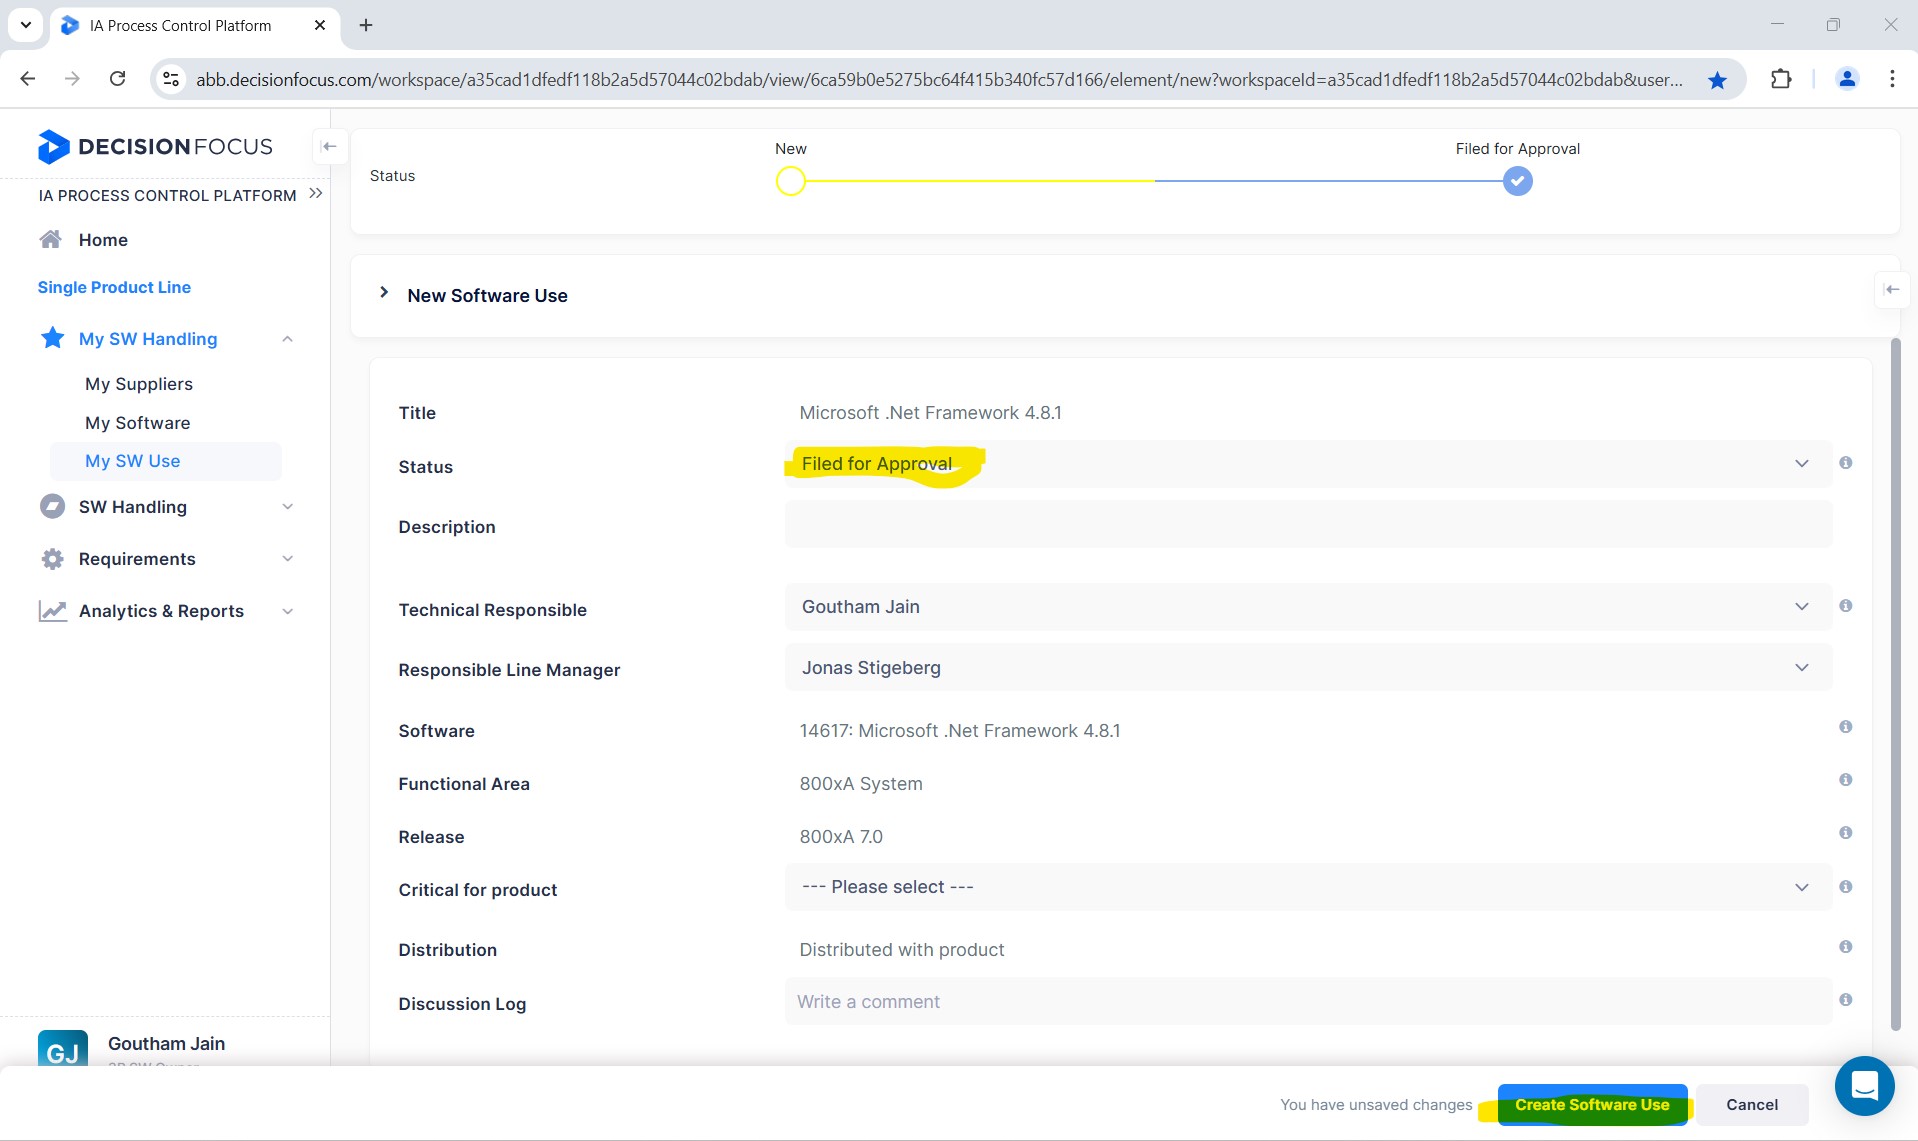This screenshot has height=1141, width=1918.
Task: Open My Suppliers in the sidebar
Action: 139,384
